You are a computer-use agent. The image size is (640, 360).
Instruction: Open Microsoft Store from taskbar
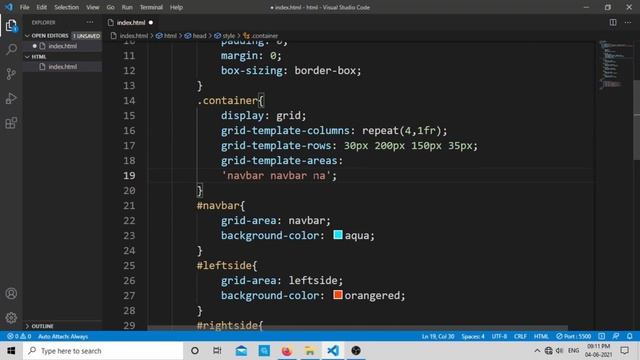[264, 351]
